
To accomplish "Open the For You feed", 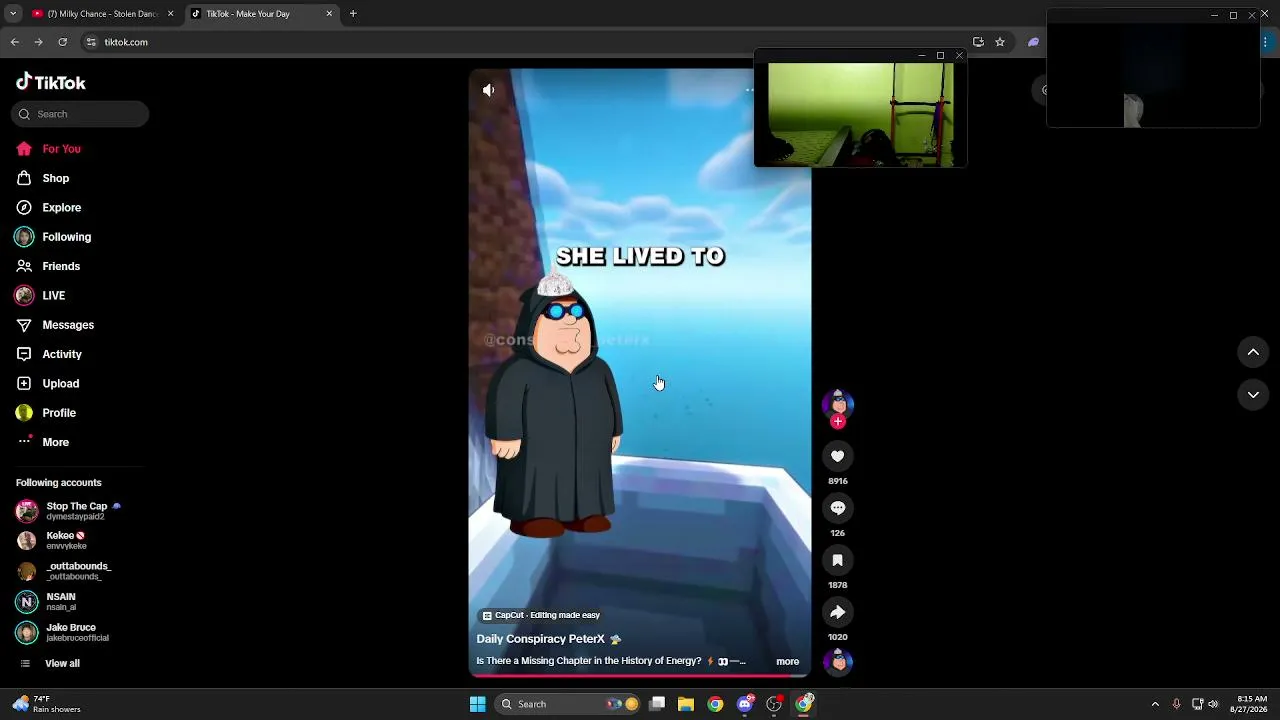I will coord(61,149).
